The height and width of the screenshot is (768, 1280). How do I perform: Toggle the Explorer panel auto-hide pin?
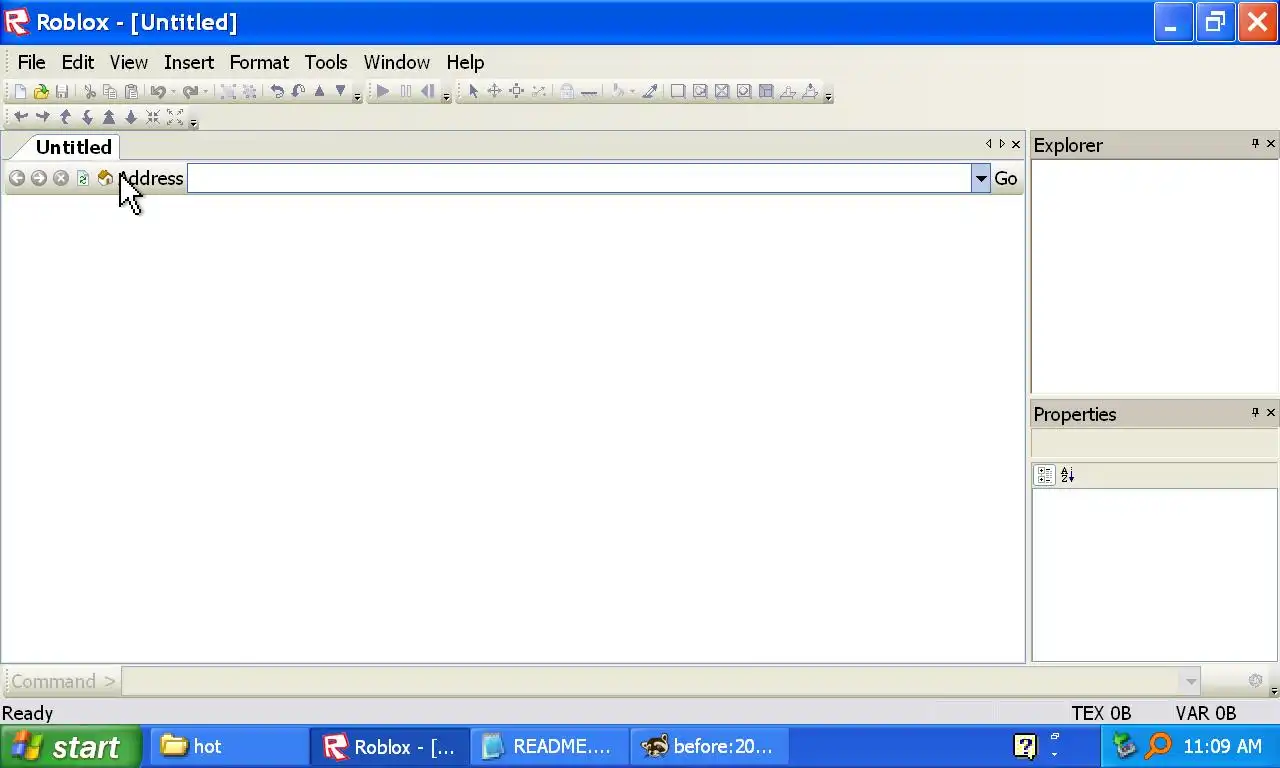(x=1255, y=144)
